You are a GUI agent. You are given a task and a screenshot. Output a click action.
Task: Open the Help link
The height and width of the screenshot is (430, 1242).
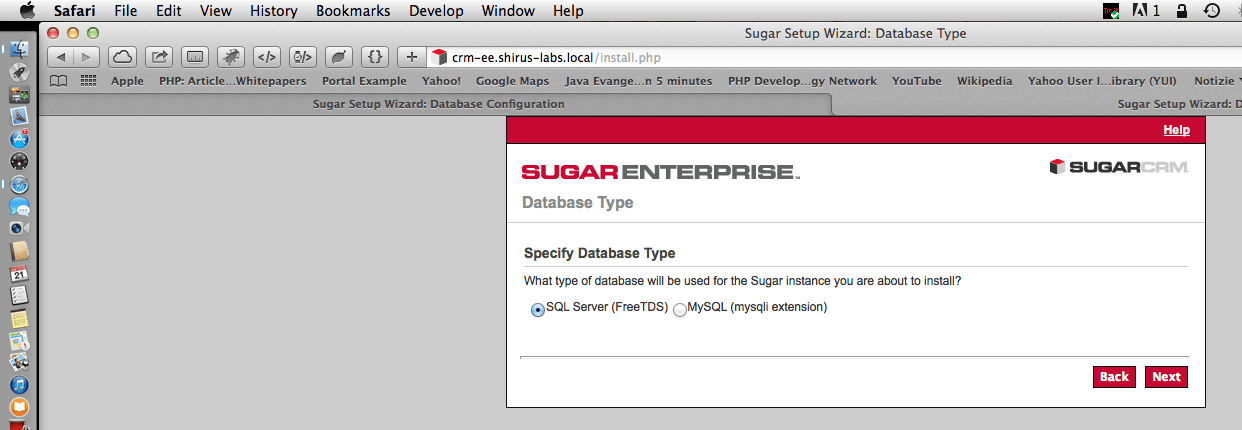coord(1176,130)
